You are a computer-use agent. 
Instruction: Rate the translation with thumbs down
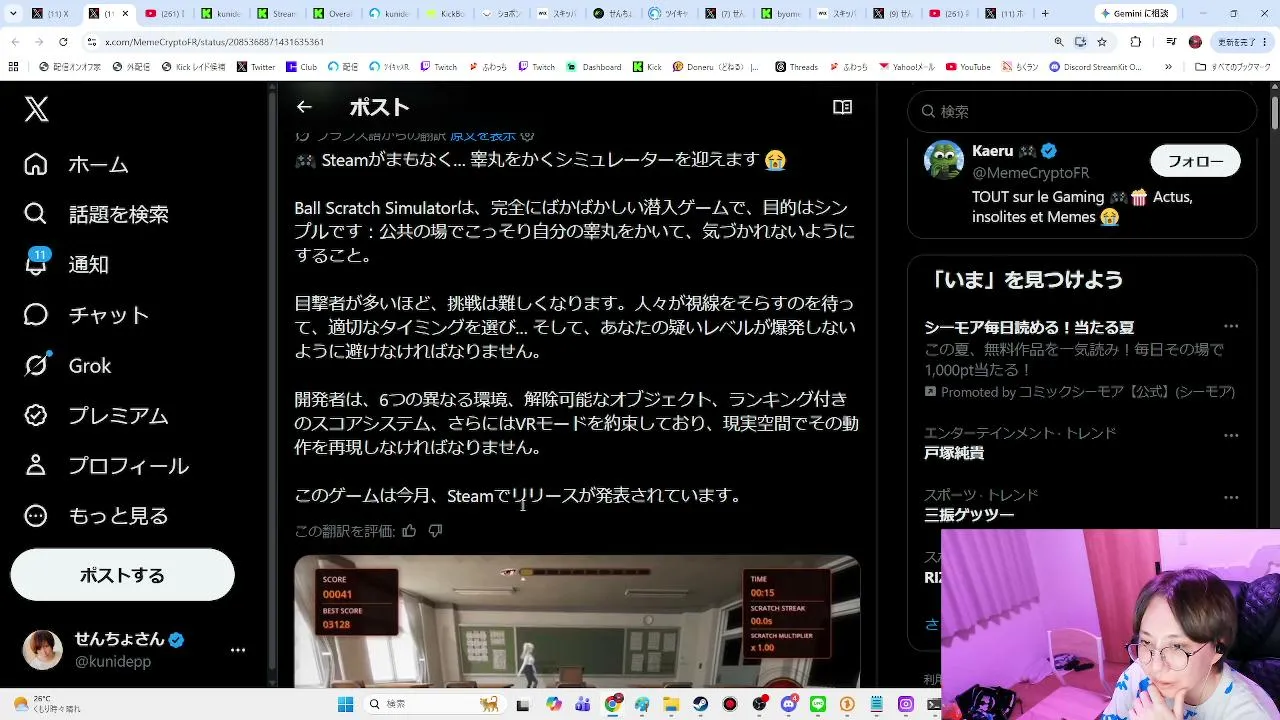click(x=435, y=531)
